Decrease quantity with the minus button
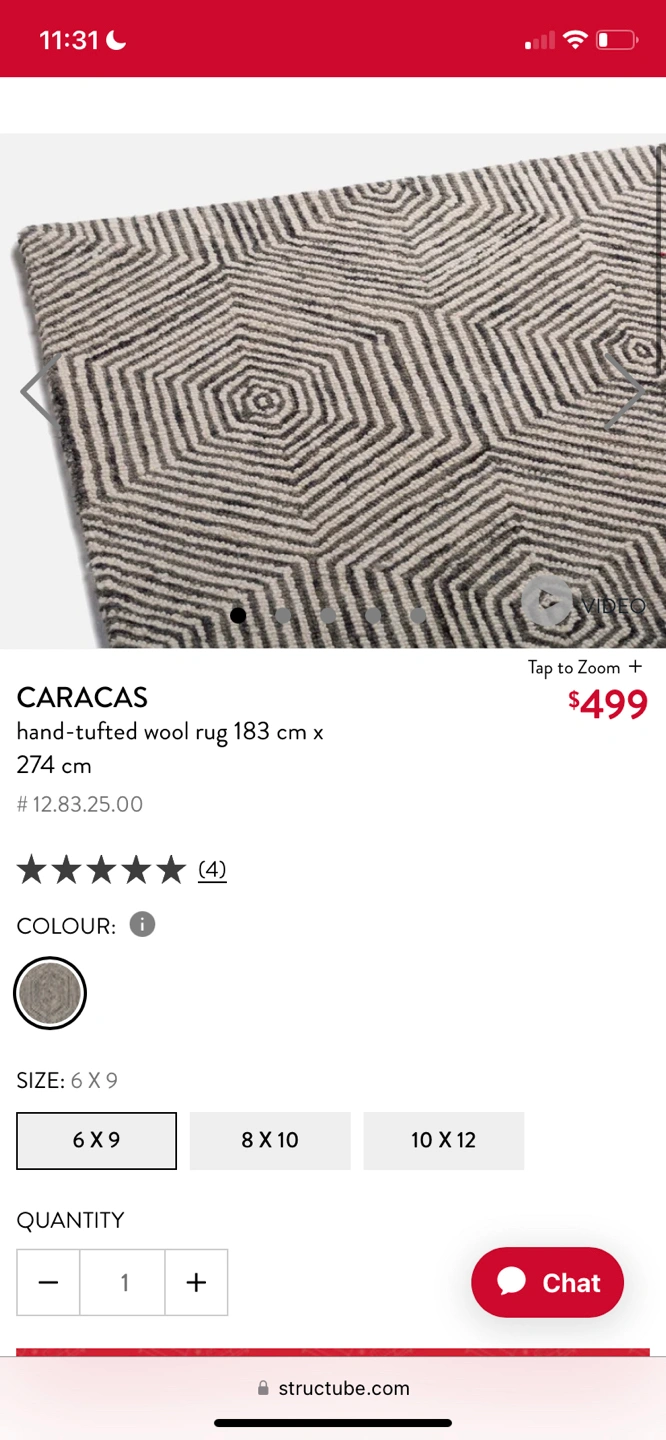The image size is (666, 1440). point(48,1282)
